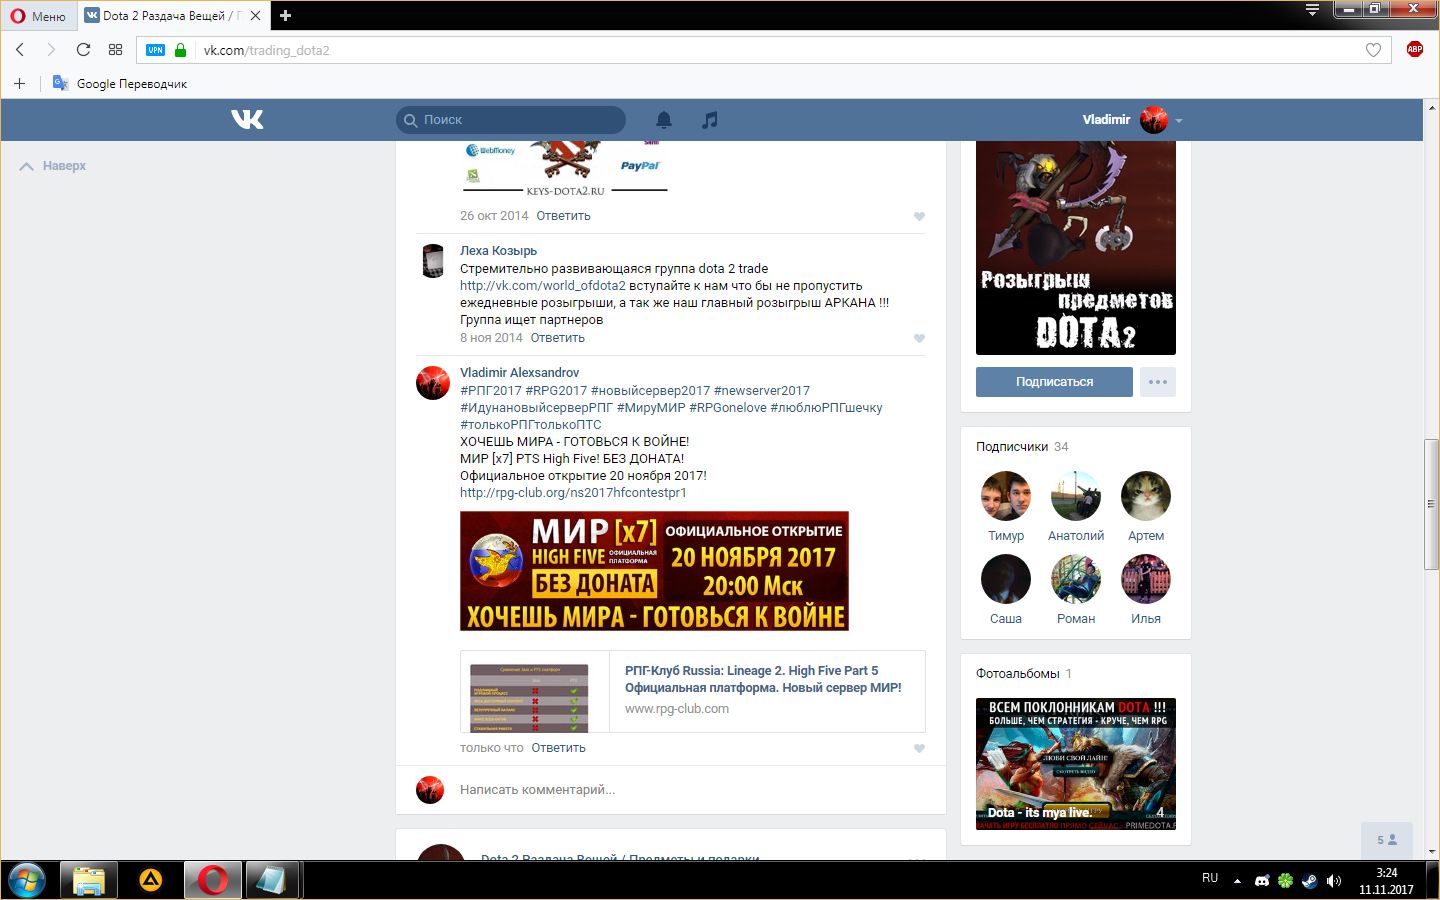Open the three-dots group actions menu

pyautogui.click(x=1157, y=382)
